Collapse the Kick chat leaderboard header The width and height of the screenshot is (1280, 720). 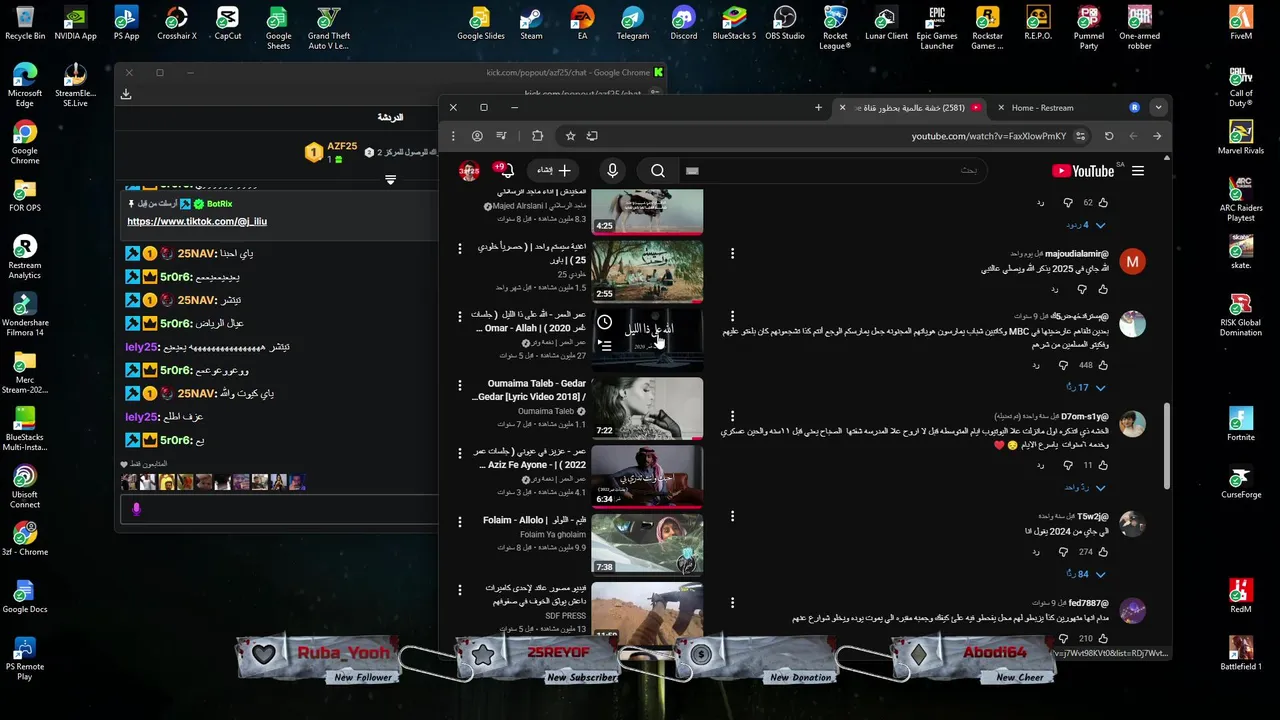(x=390, y=180)
